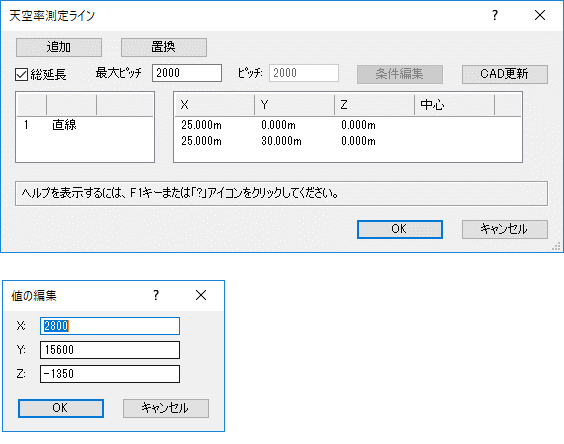
Task: Click the CAD更新 button
Action: tap(505, 74)
